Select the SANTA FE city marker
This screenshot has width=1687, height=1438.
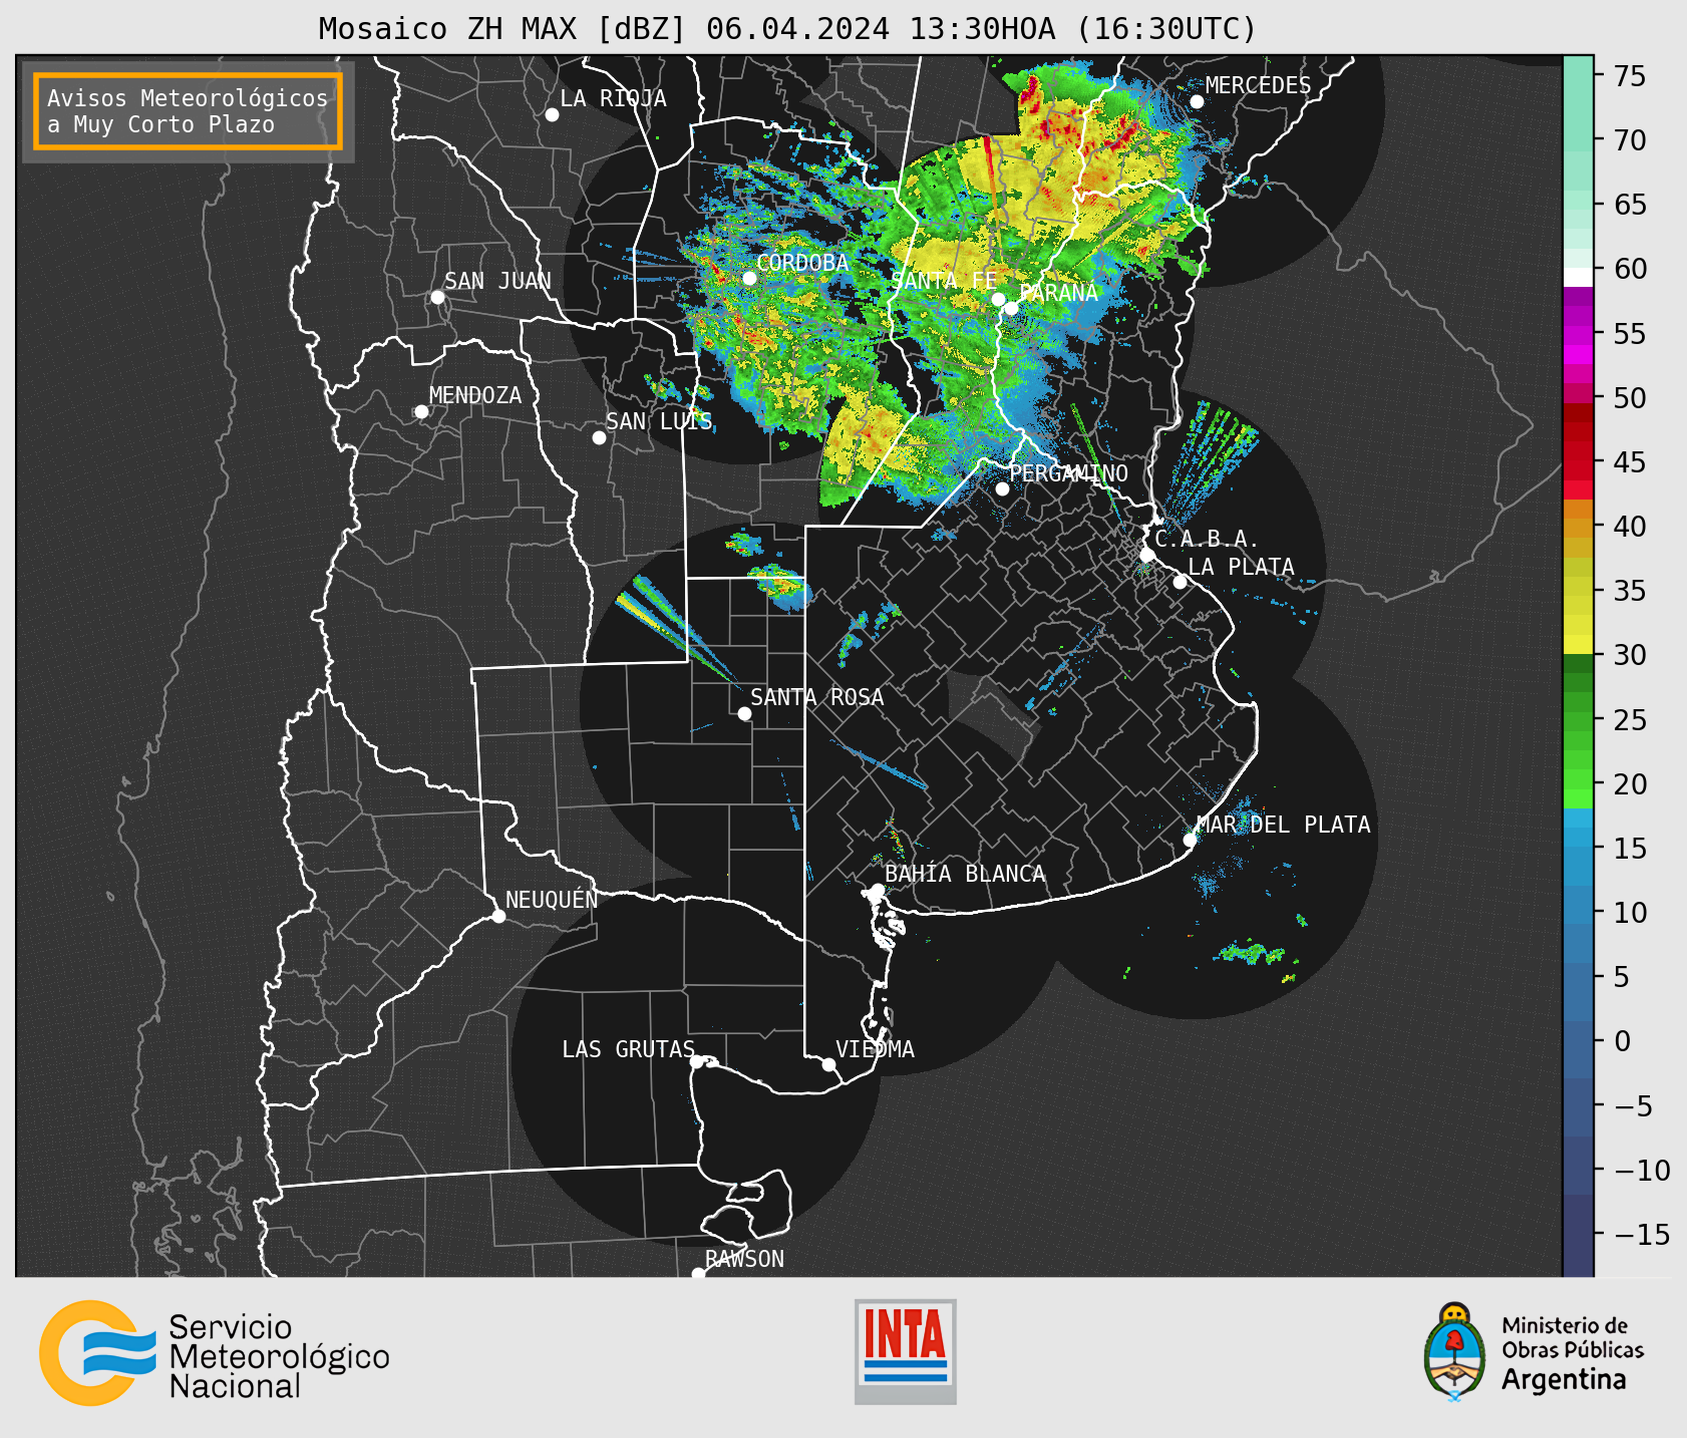point(998,299)
